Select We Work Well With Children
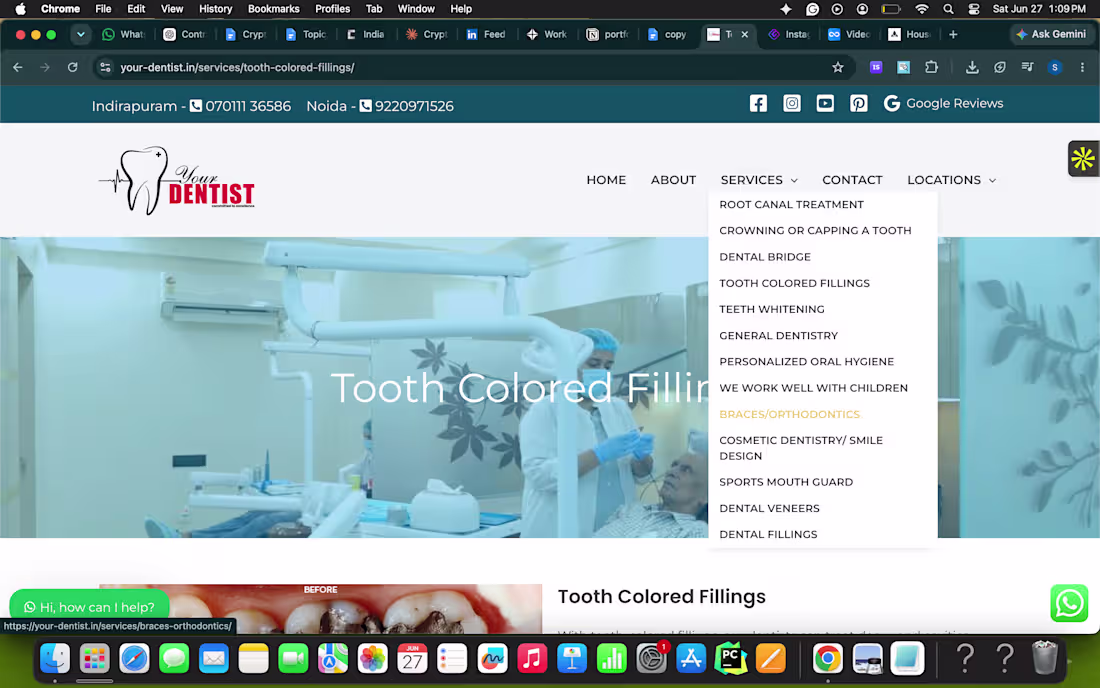 [813, 388]
